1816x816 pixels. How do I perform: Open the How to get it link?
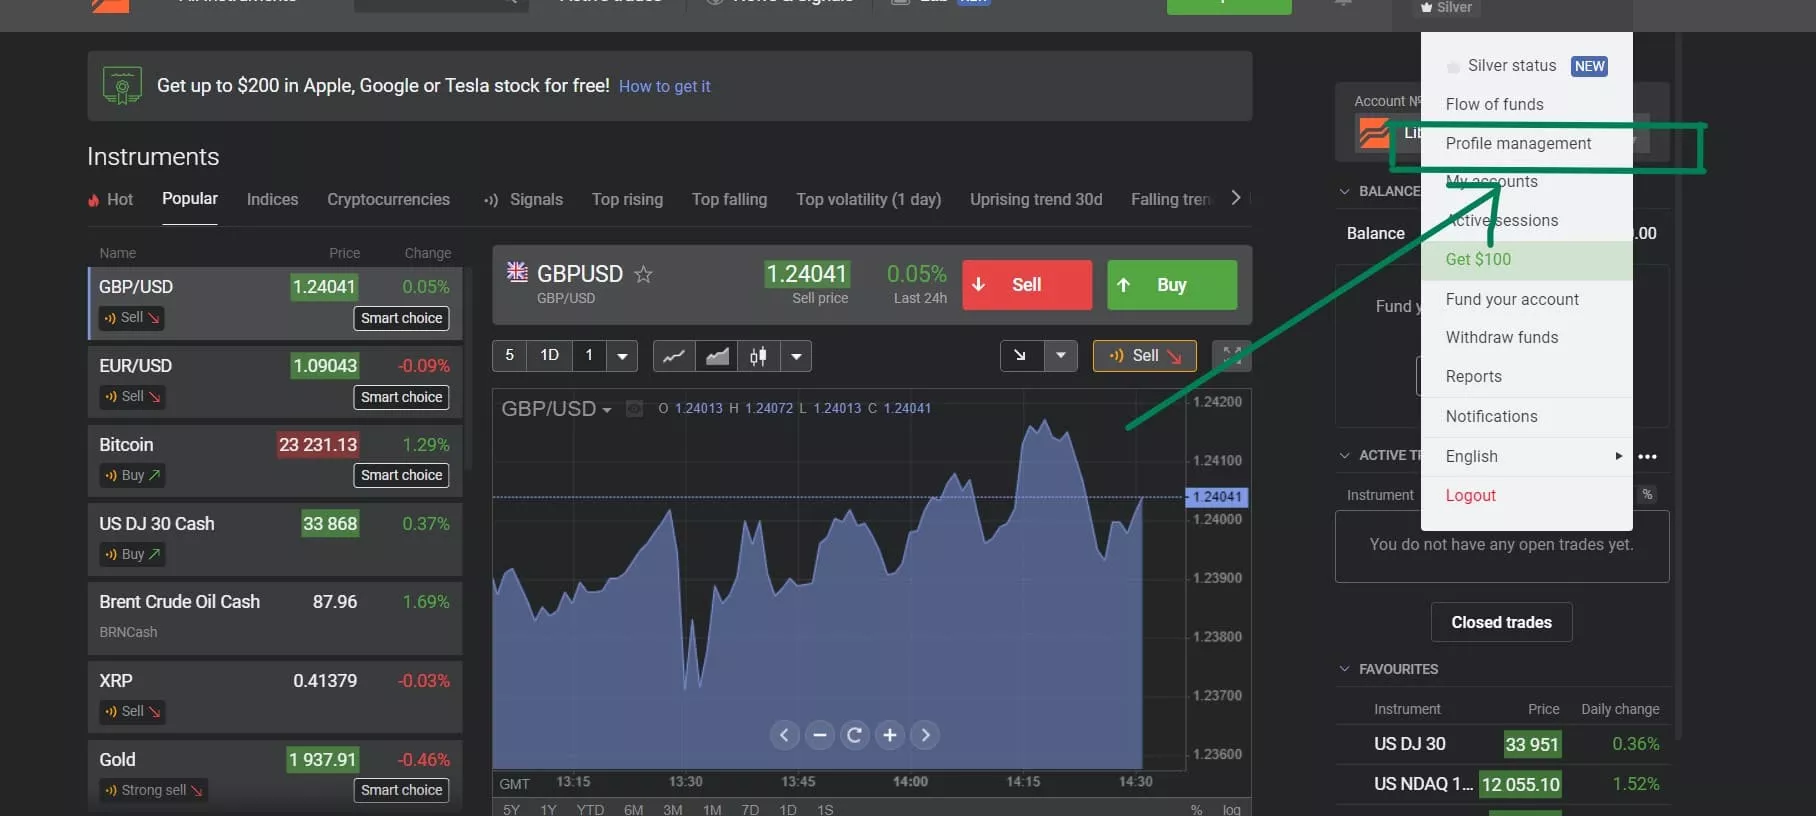tap(664, 87)
